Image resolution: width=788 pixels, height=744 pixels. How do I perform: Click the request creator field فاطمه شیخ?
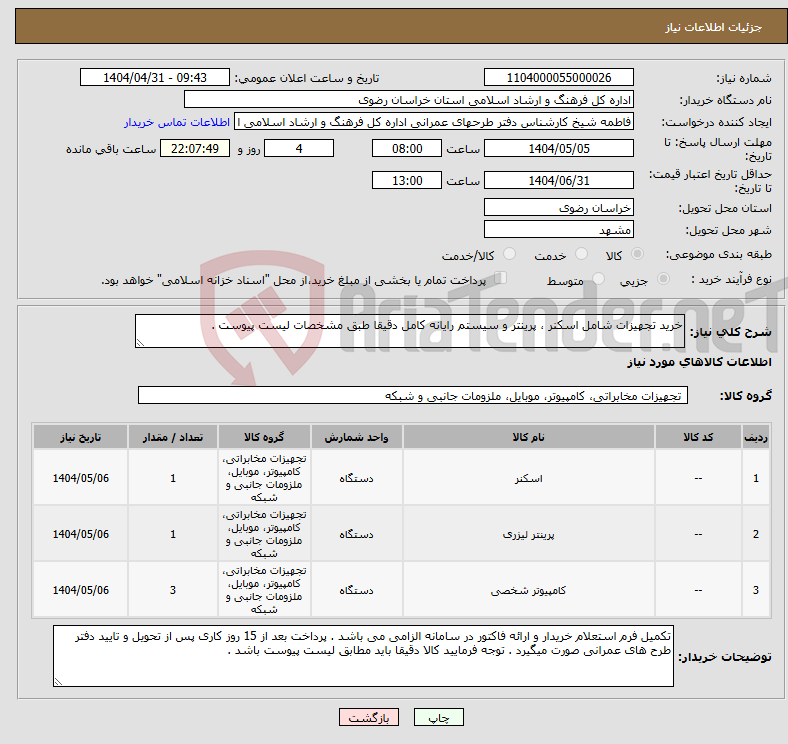[x=434, y=122]
